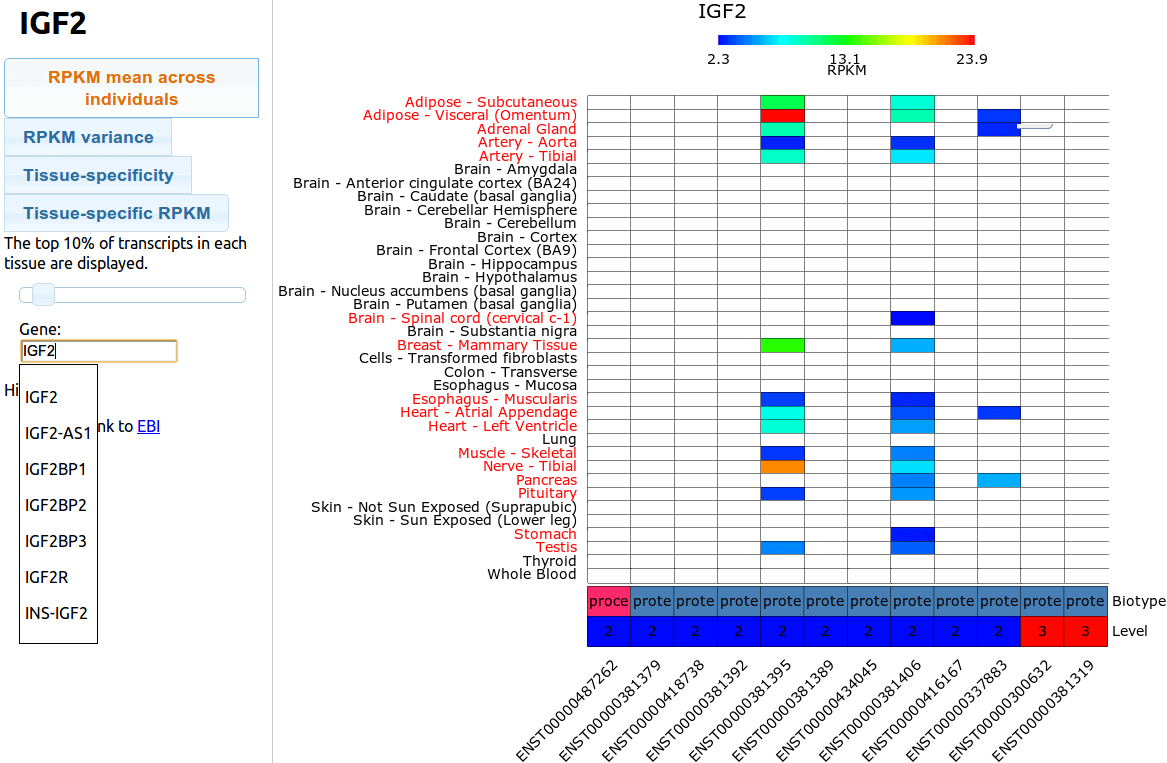Click the 'Stomach' tissue label

coord(545,534)
